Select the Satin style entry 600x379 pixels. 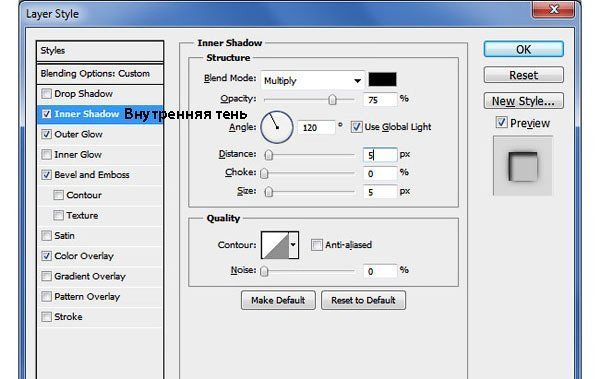[64, 236]
